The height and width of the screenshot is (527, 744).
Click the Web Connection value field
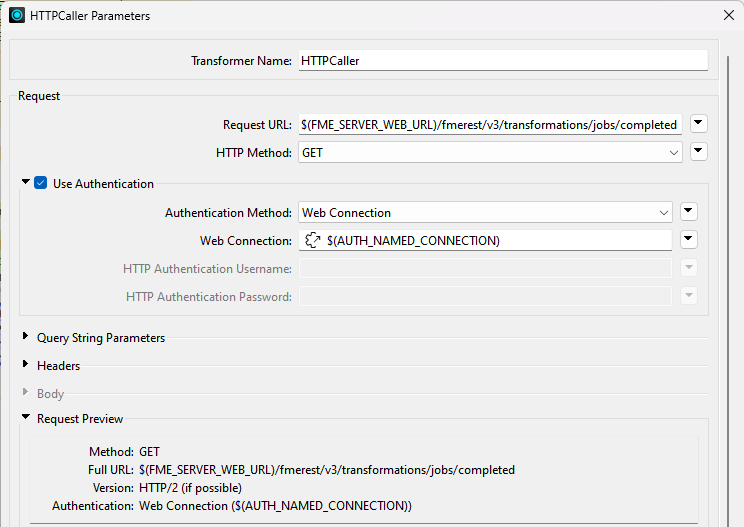pos(485,240)
